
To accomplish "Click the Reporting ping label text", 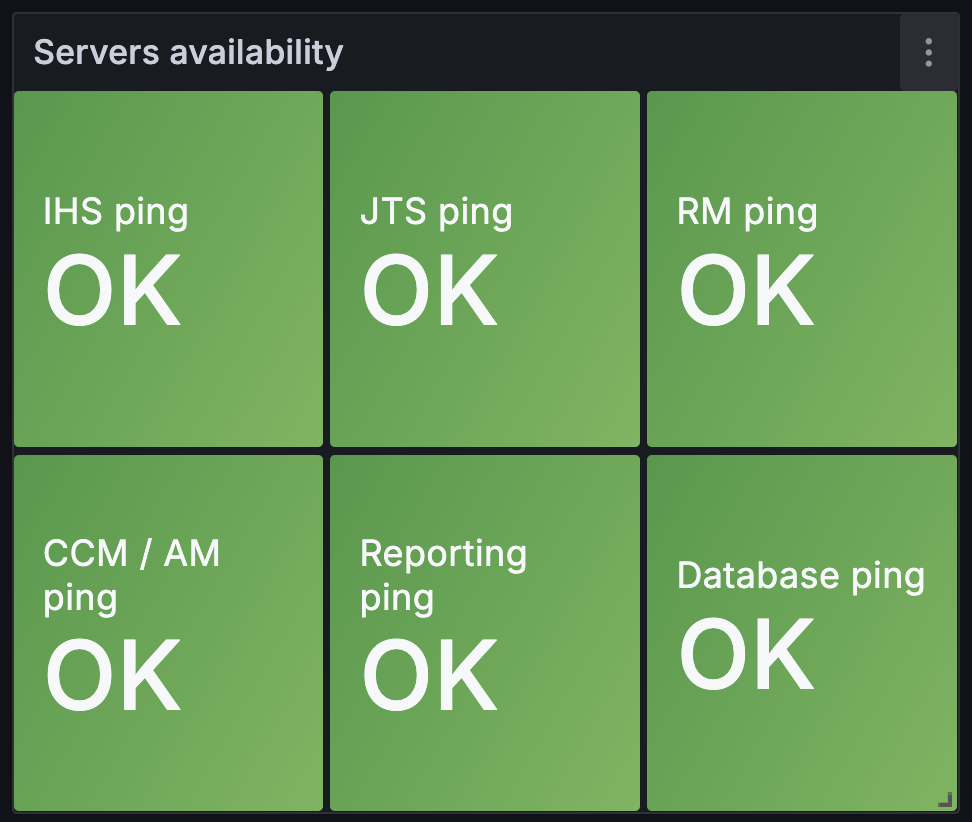I will (443, 577).
